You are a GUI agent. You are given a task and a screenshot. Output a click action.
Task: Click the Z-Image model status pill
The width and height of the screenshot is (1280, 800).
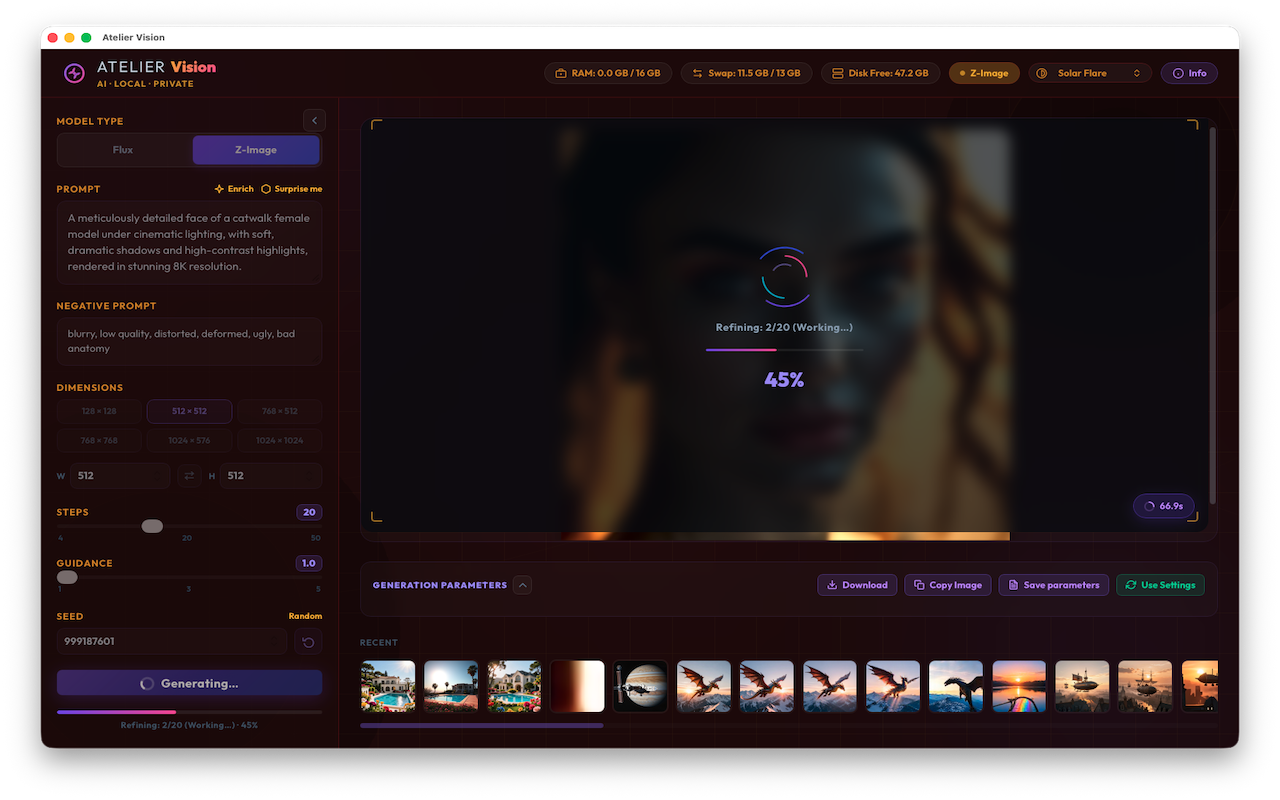point(984,73)
